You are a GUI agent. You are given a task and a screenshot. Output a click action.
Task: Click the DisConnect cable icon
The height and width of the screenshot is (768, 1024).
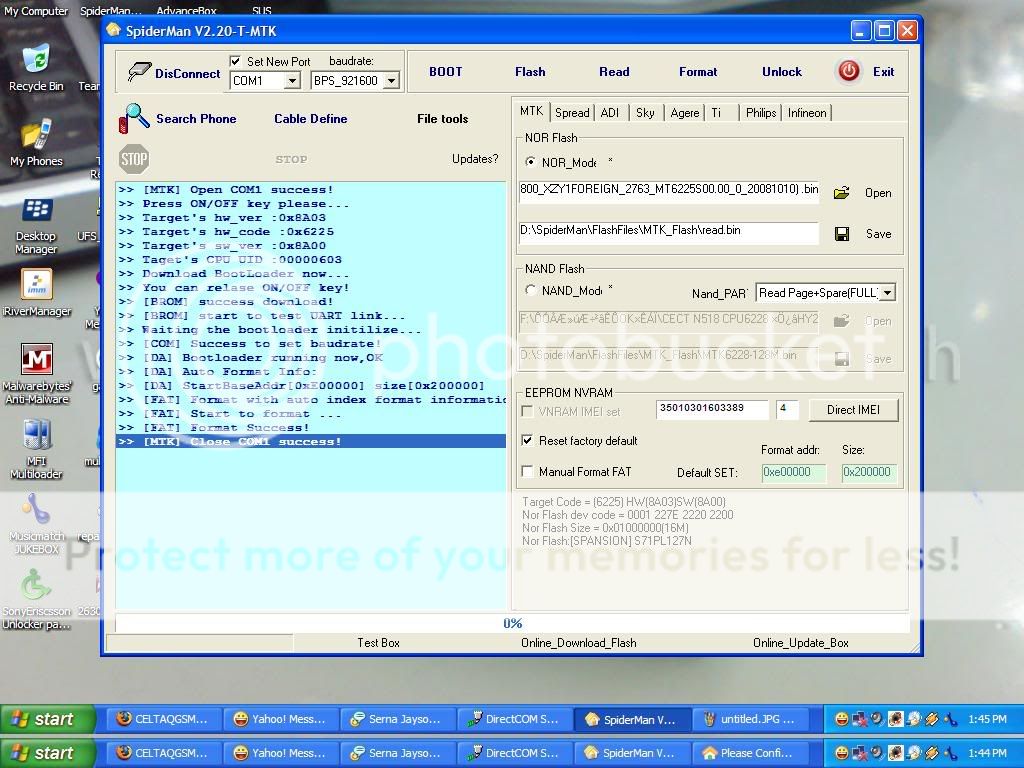coord(139,72)
